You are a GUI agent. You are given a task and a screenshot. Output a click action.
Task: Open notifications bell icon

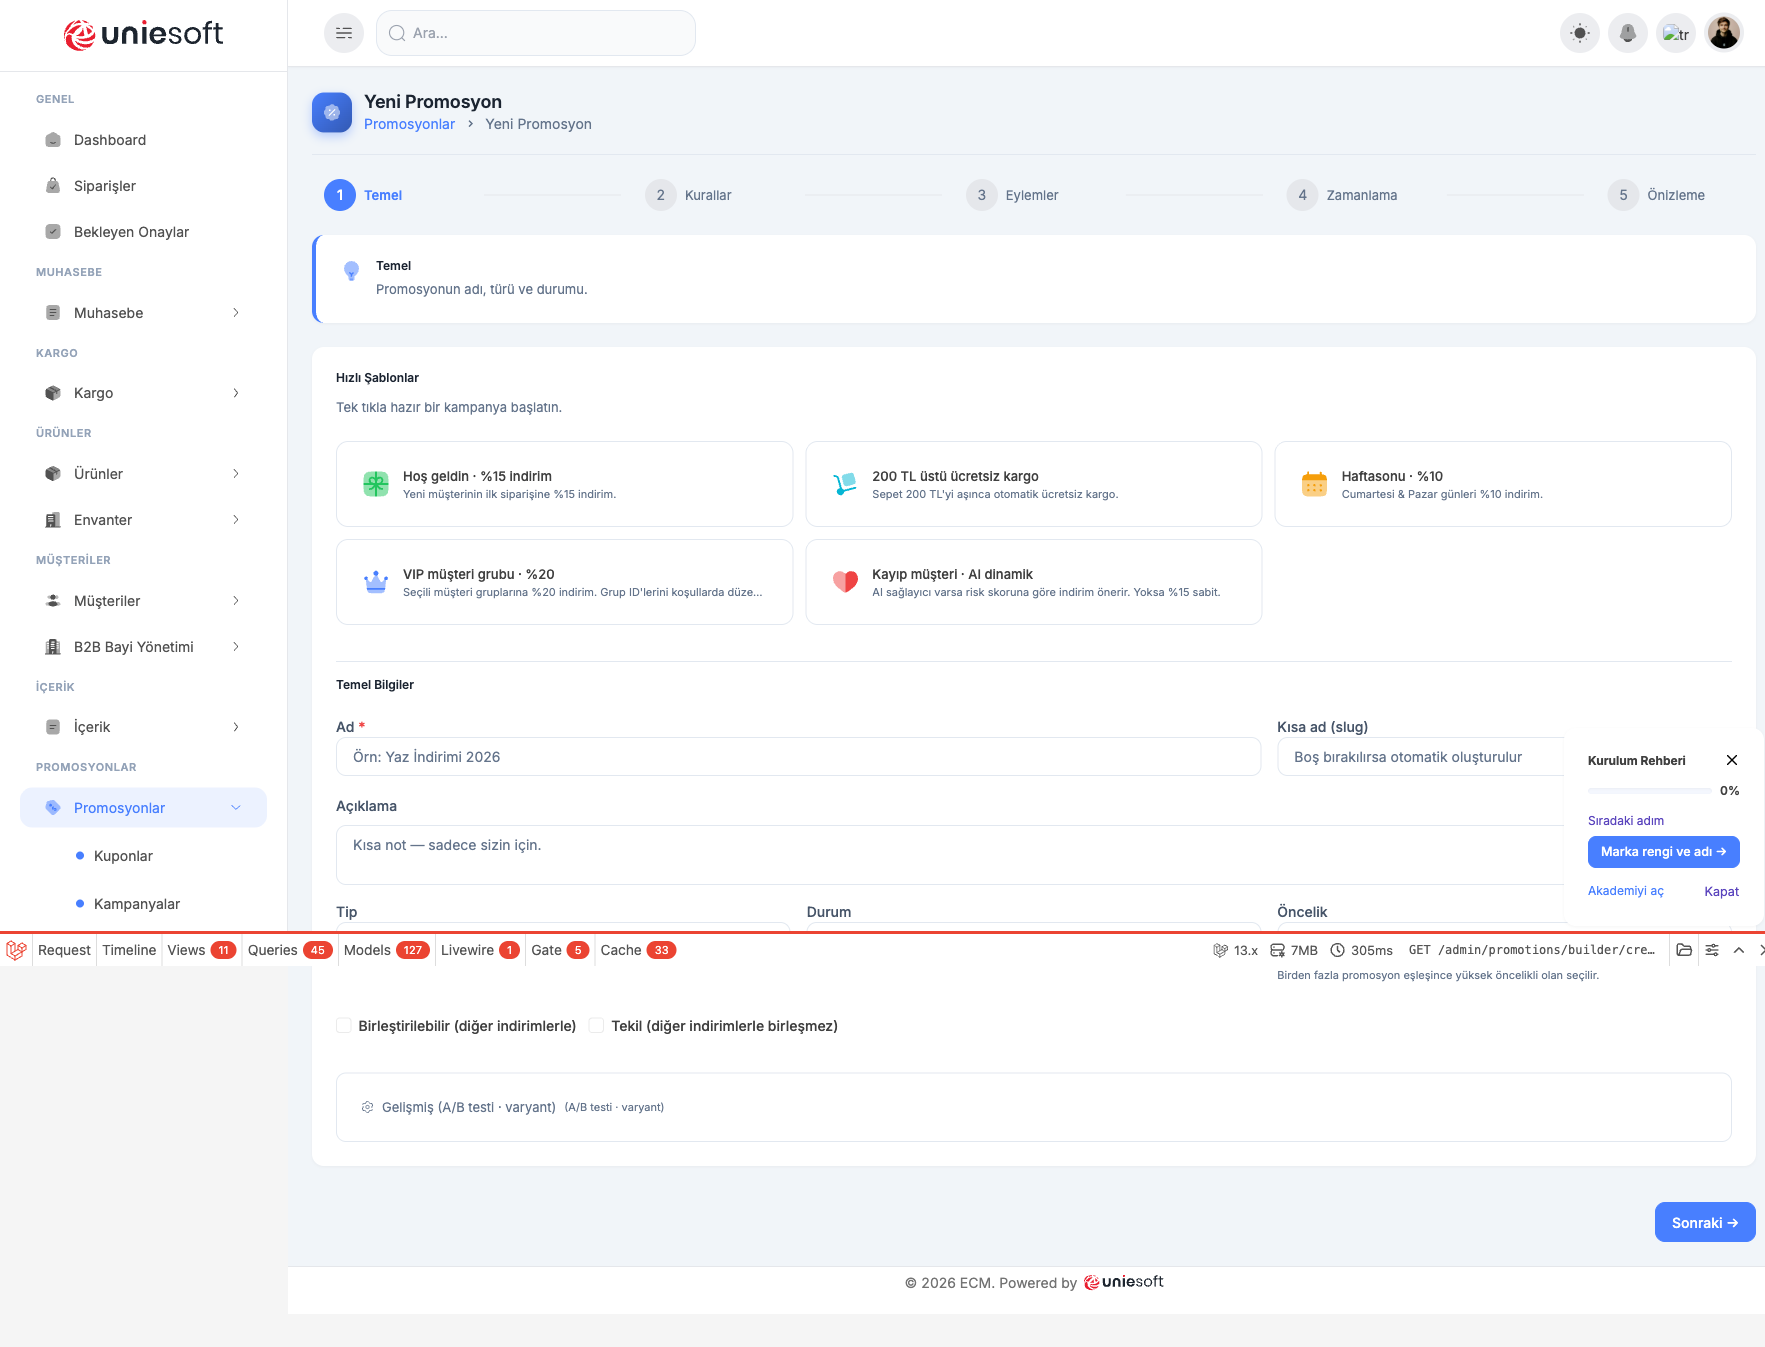[x=1628, y=33]
